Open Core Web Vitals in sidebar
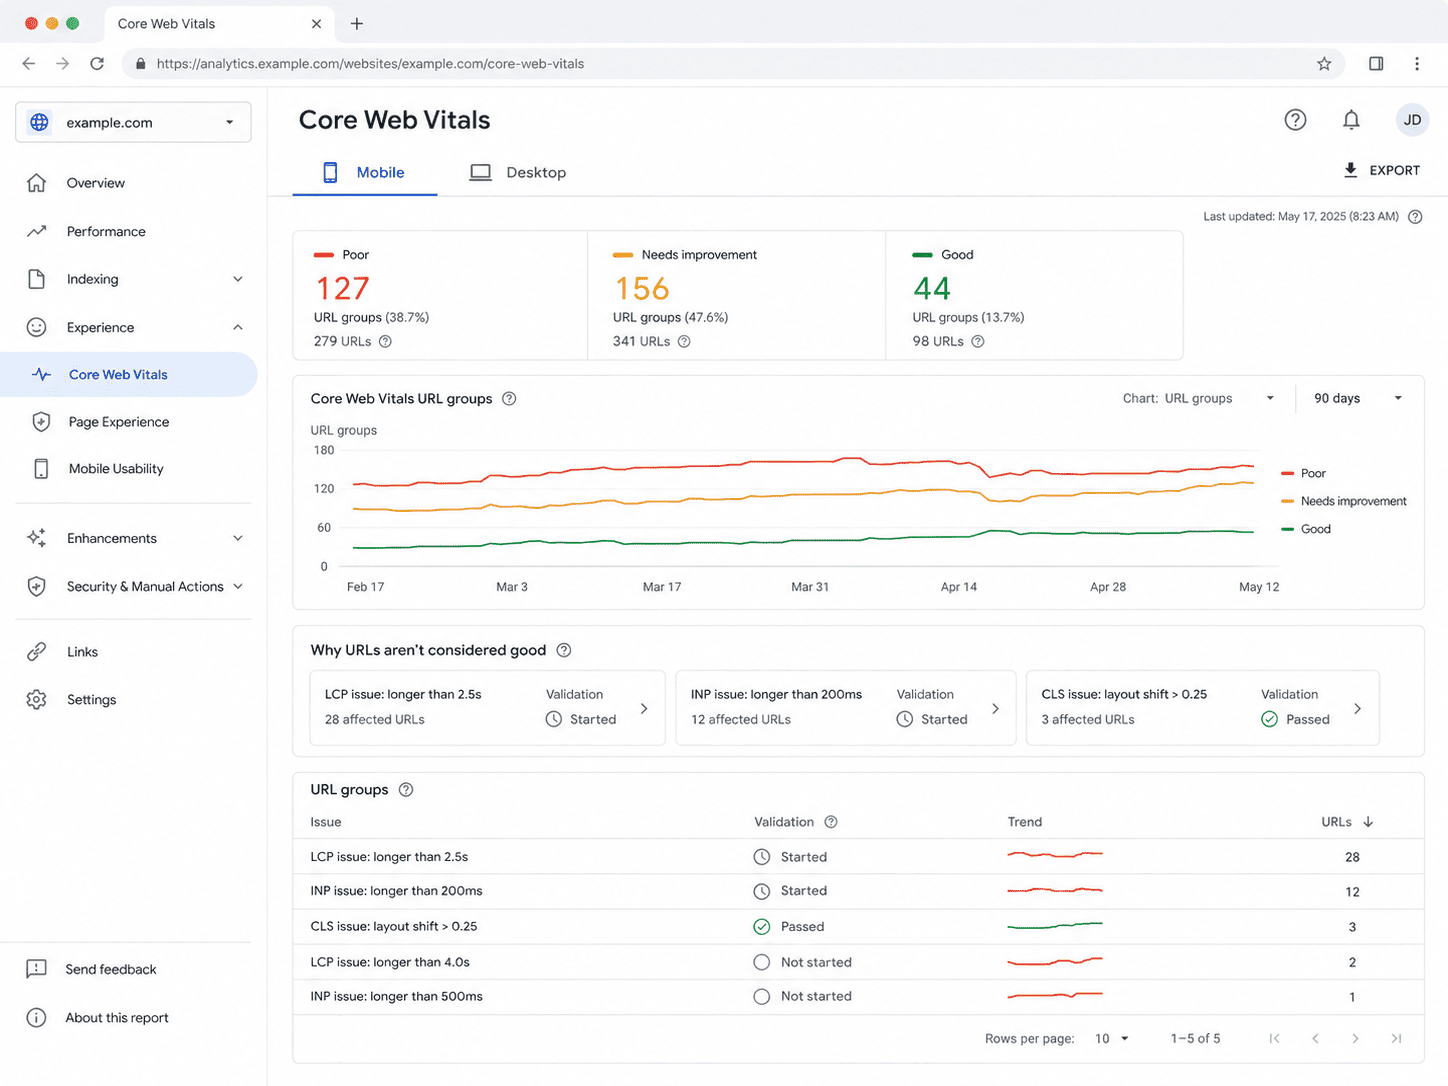Viewport: 1448px width, 1086px height. tap(129, 375)
